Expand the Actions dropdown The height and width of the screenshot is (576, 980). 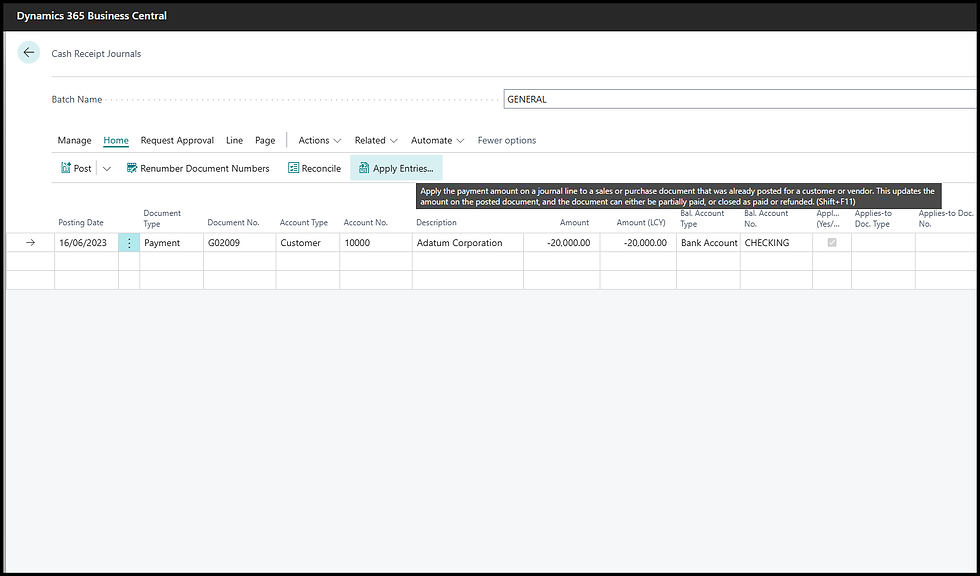(319, 141)
